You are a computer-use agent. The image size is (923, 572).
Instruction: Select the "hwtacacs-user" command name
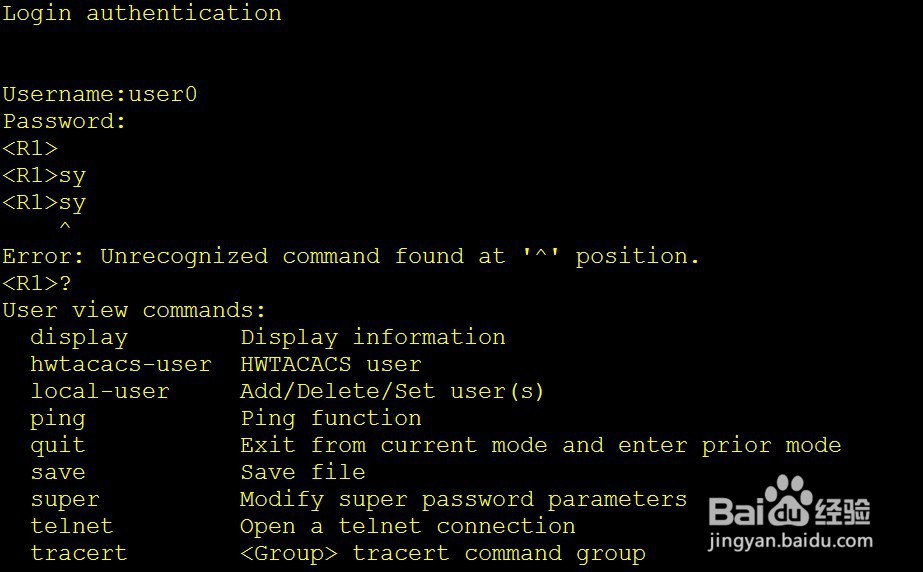point(121,364)
